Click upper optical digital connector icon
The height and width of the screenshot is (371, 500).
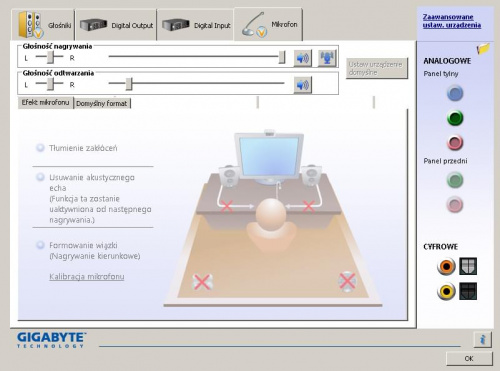pos(468,266)
